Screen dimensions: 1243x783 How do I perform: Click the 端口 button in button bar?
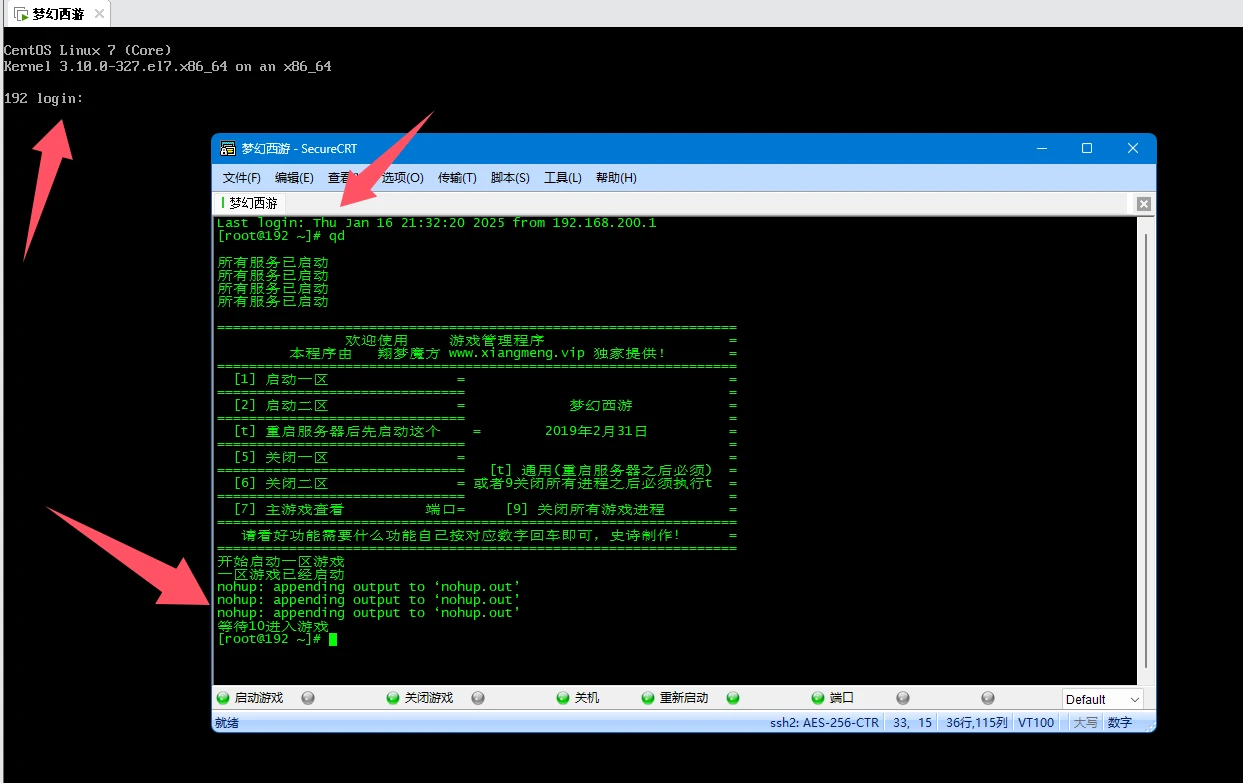tap(833, 698)
